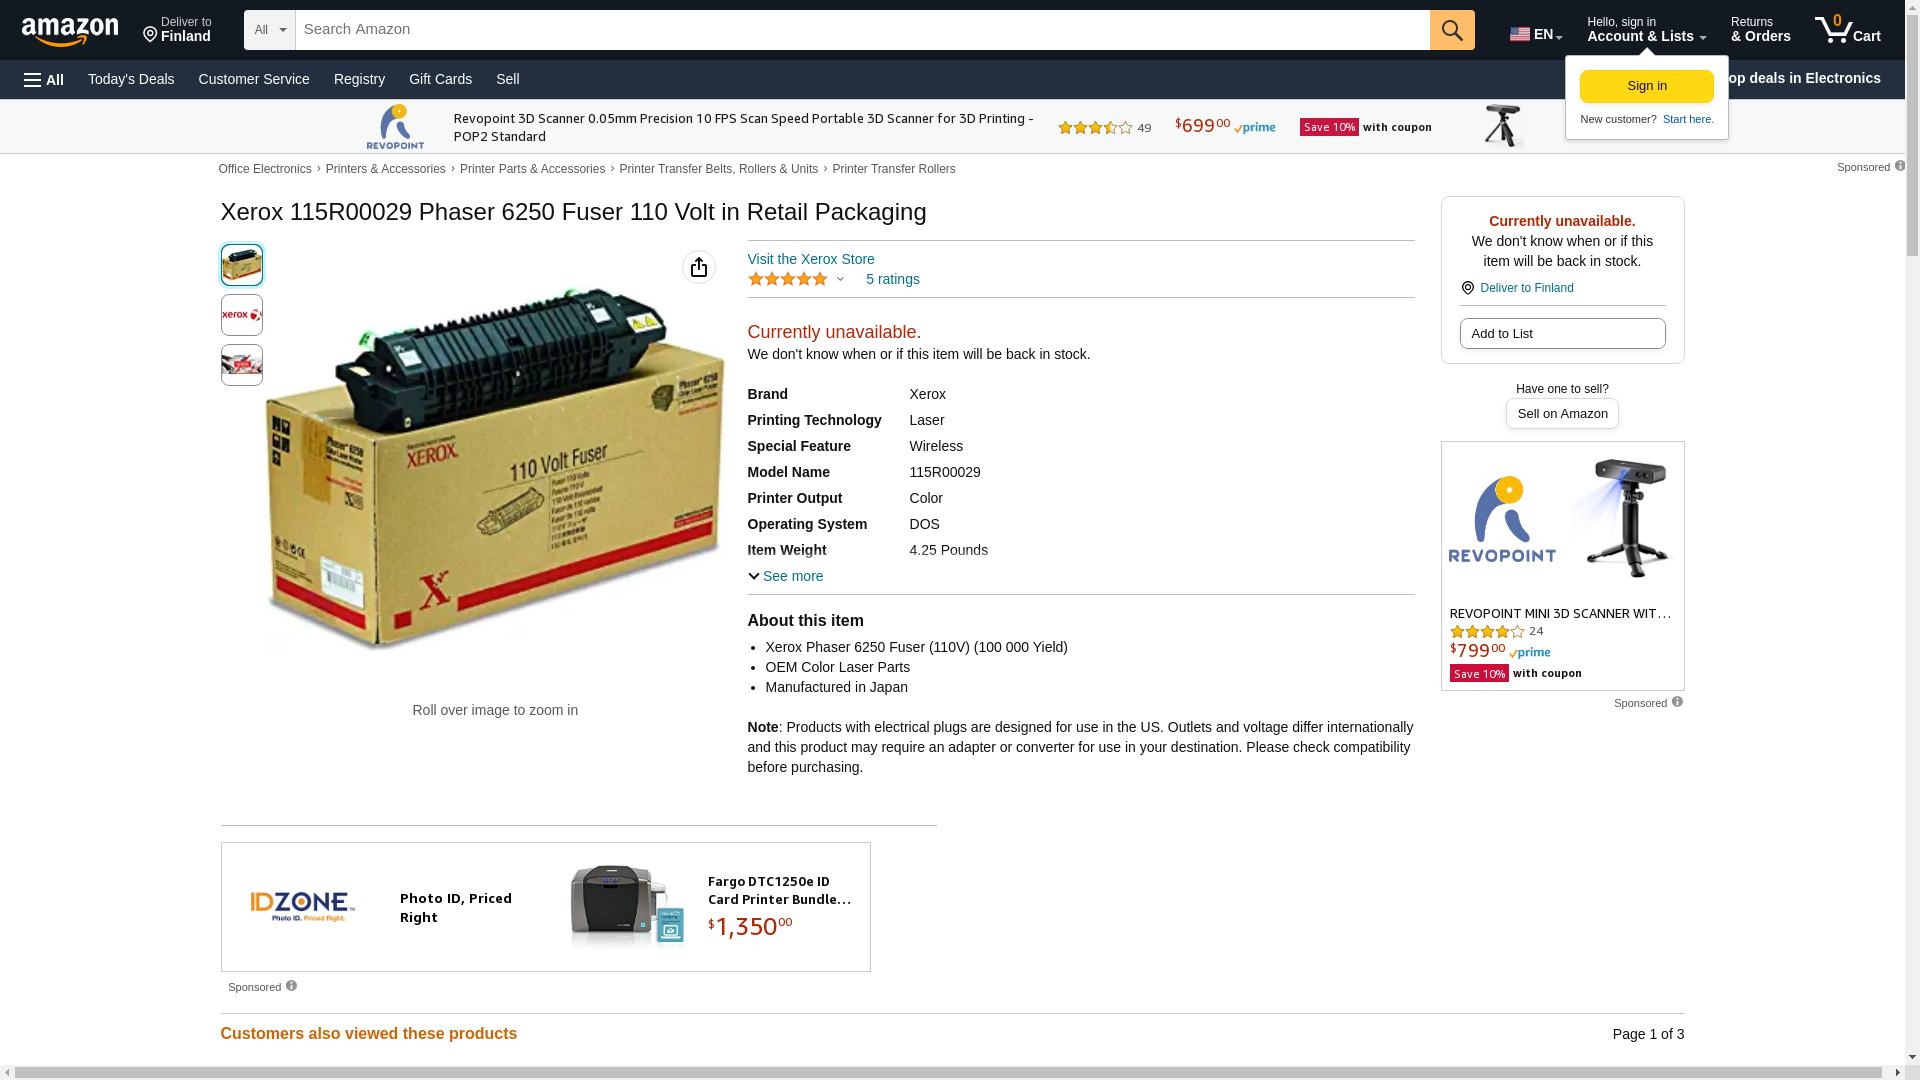Open Gift Cards in navigation
1920x1080 pixels.
[440, 79]
